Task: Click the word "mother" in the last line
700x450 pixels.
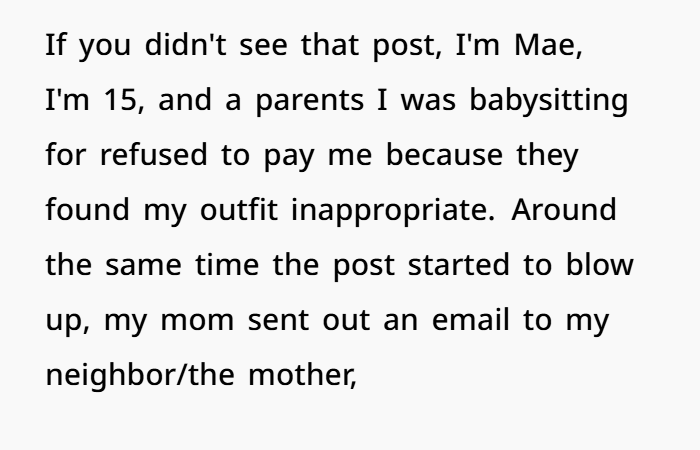Action: tap(302, 375)
